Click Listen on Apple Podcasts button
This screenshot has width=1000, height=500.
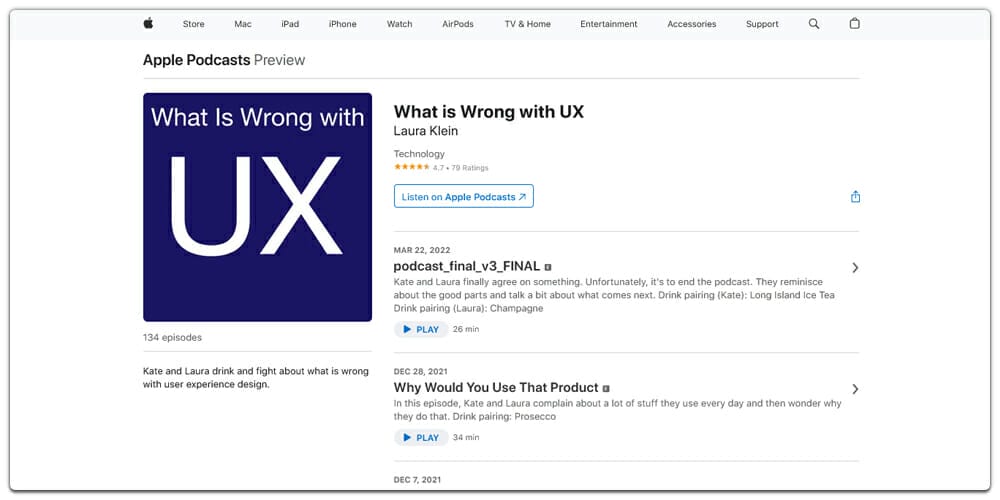pos(464,196)
